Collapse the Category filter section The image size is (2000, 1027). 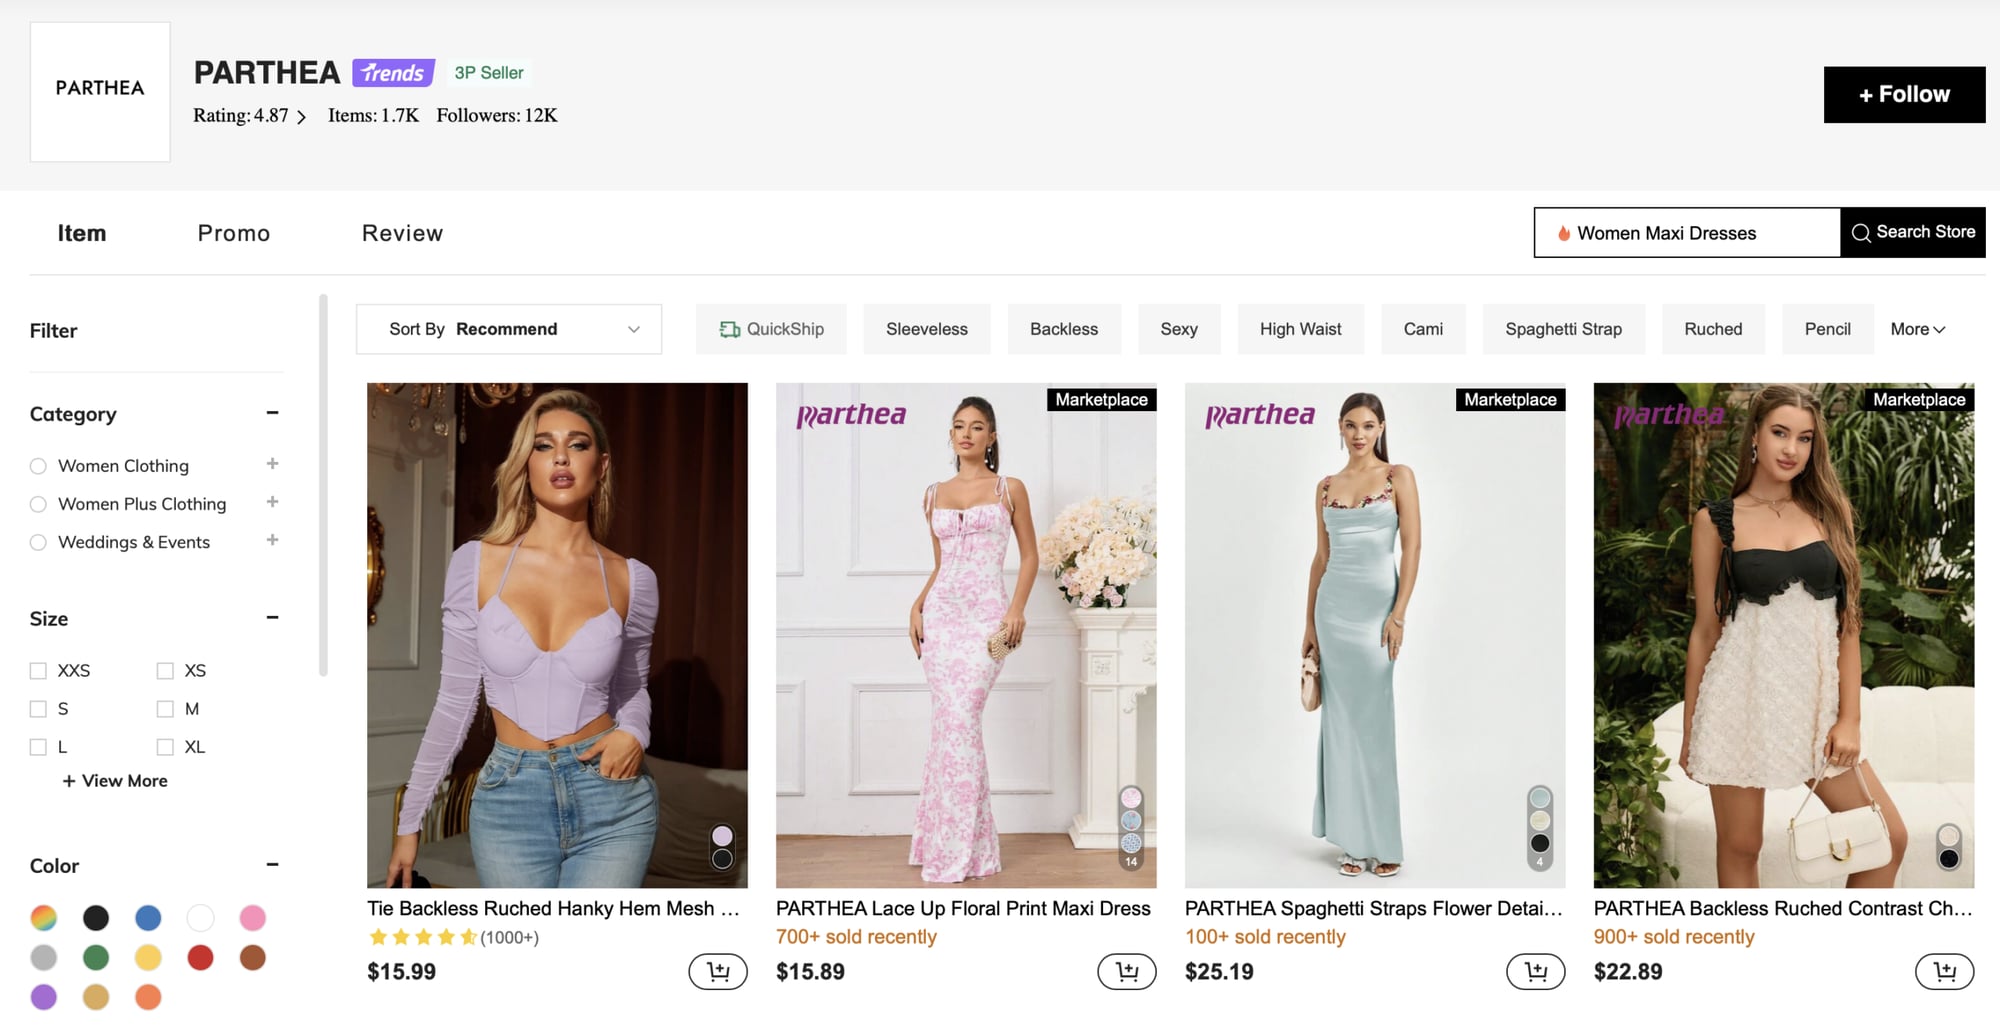tap(272, 413)
